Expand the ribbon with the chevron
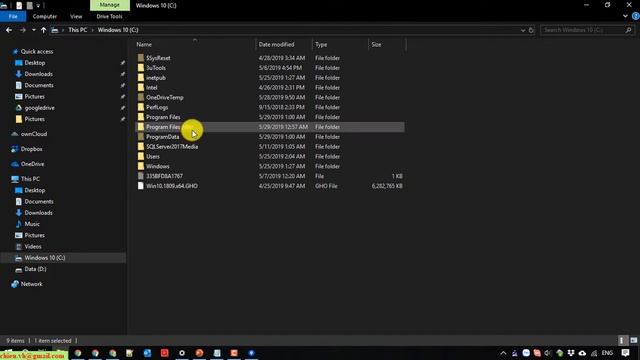Viewport: 640px width, 360px height. tap(625, 16)
